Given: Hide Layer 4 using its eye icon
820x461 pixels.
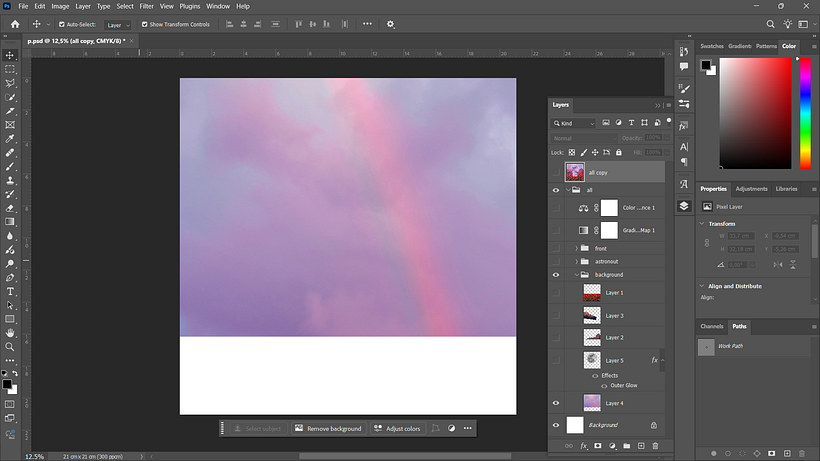Looking at the screenshot, I should (x=556, y=403).
